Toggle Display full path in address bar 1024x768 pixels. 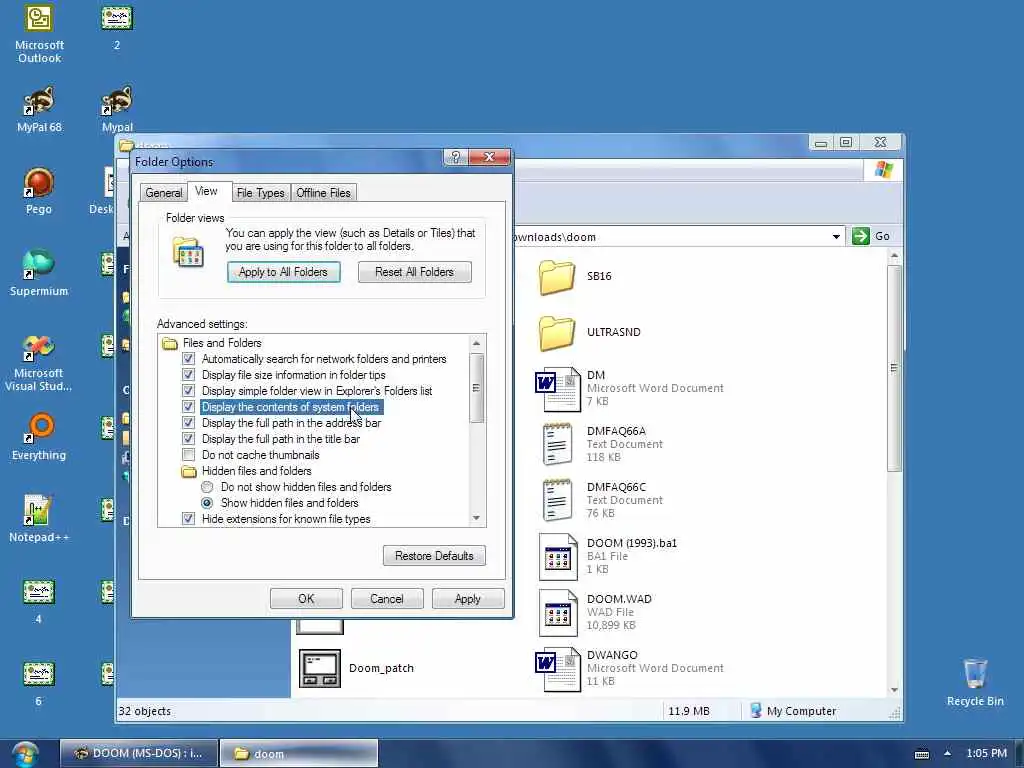click(188, 423)
